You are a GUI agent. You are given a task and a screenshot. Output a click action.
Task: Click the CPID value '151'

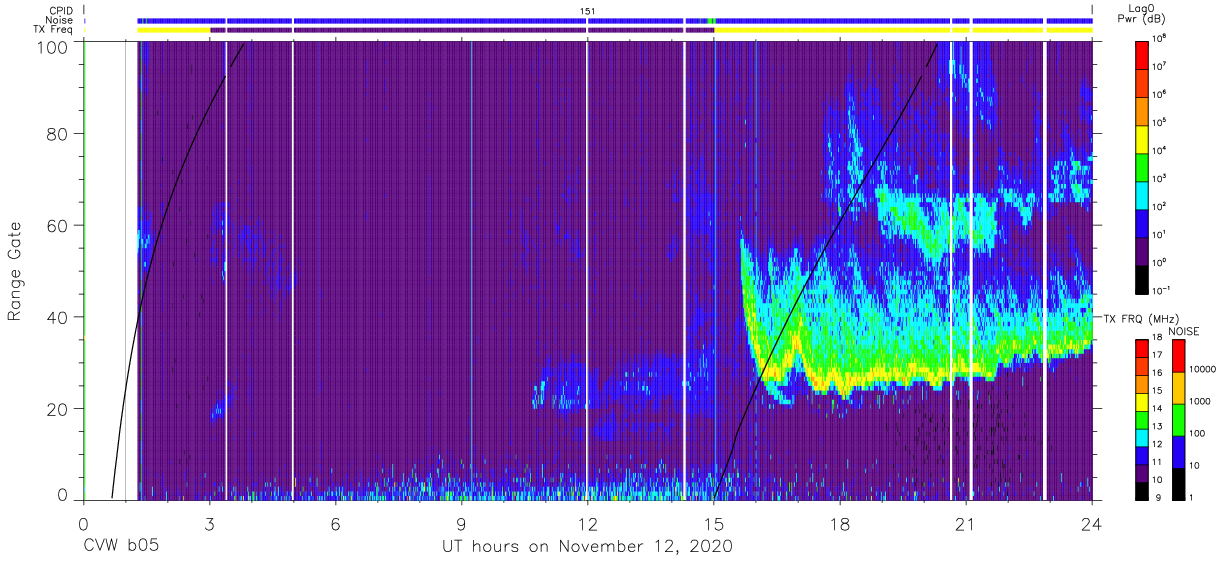point(588,10)
